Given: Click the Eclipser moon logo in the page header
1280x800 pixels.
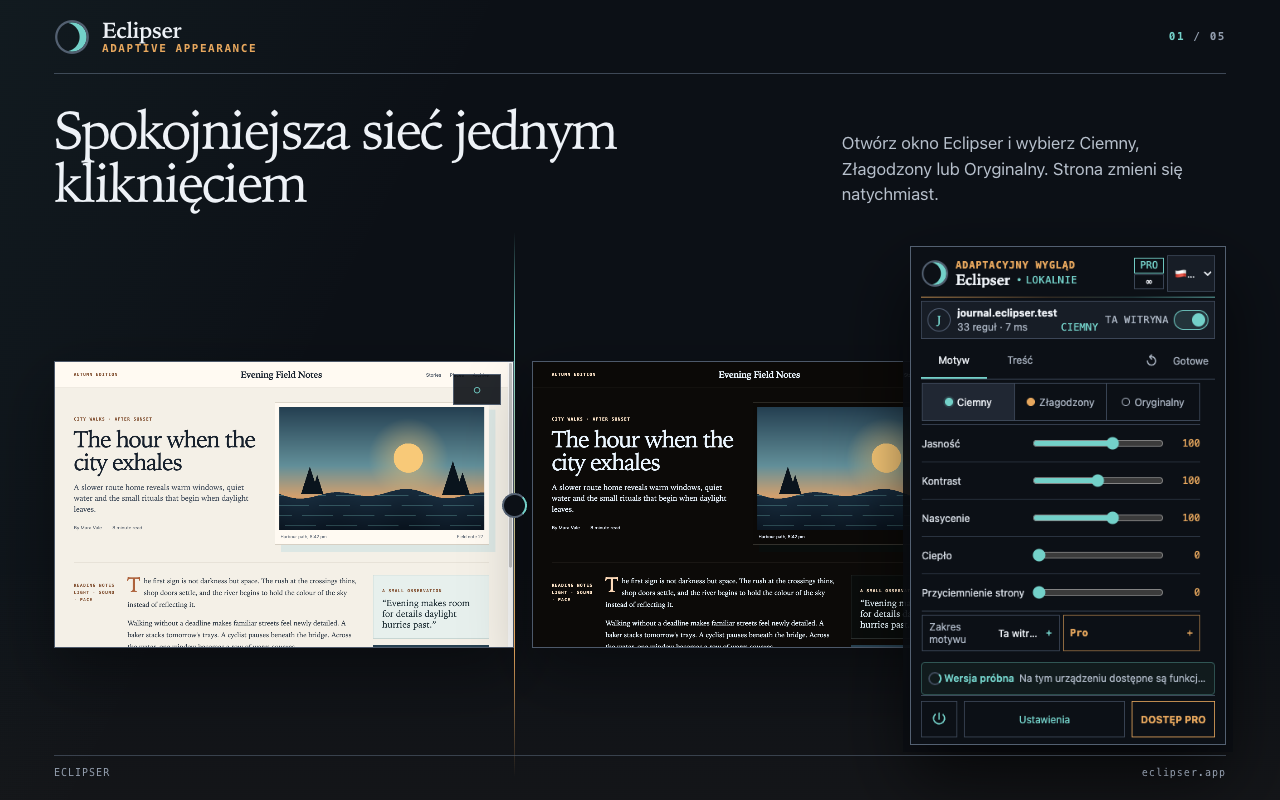Looking at the screenshot, I should click(72, 37).
